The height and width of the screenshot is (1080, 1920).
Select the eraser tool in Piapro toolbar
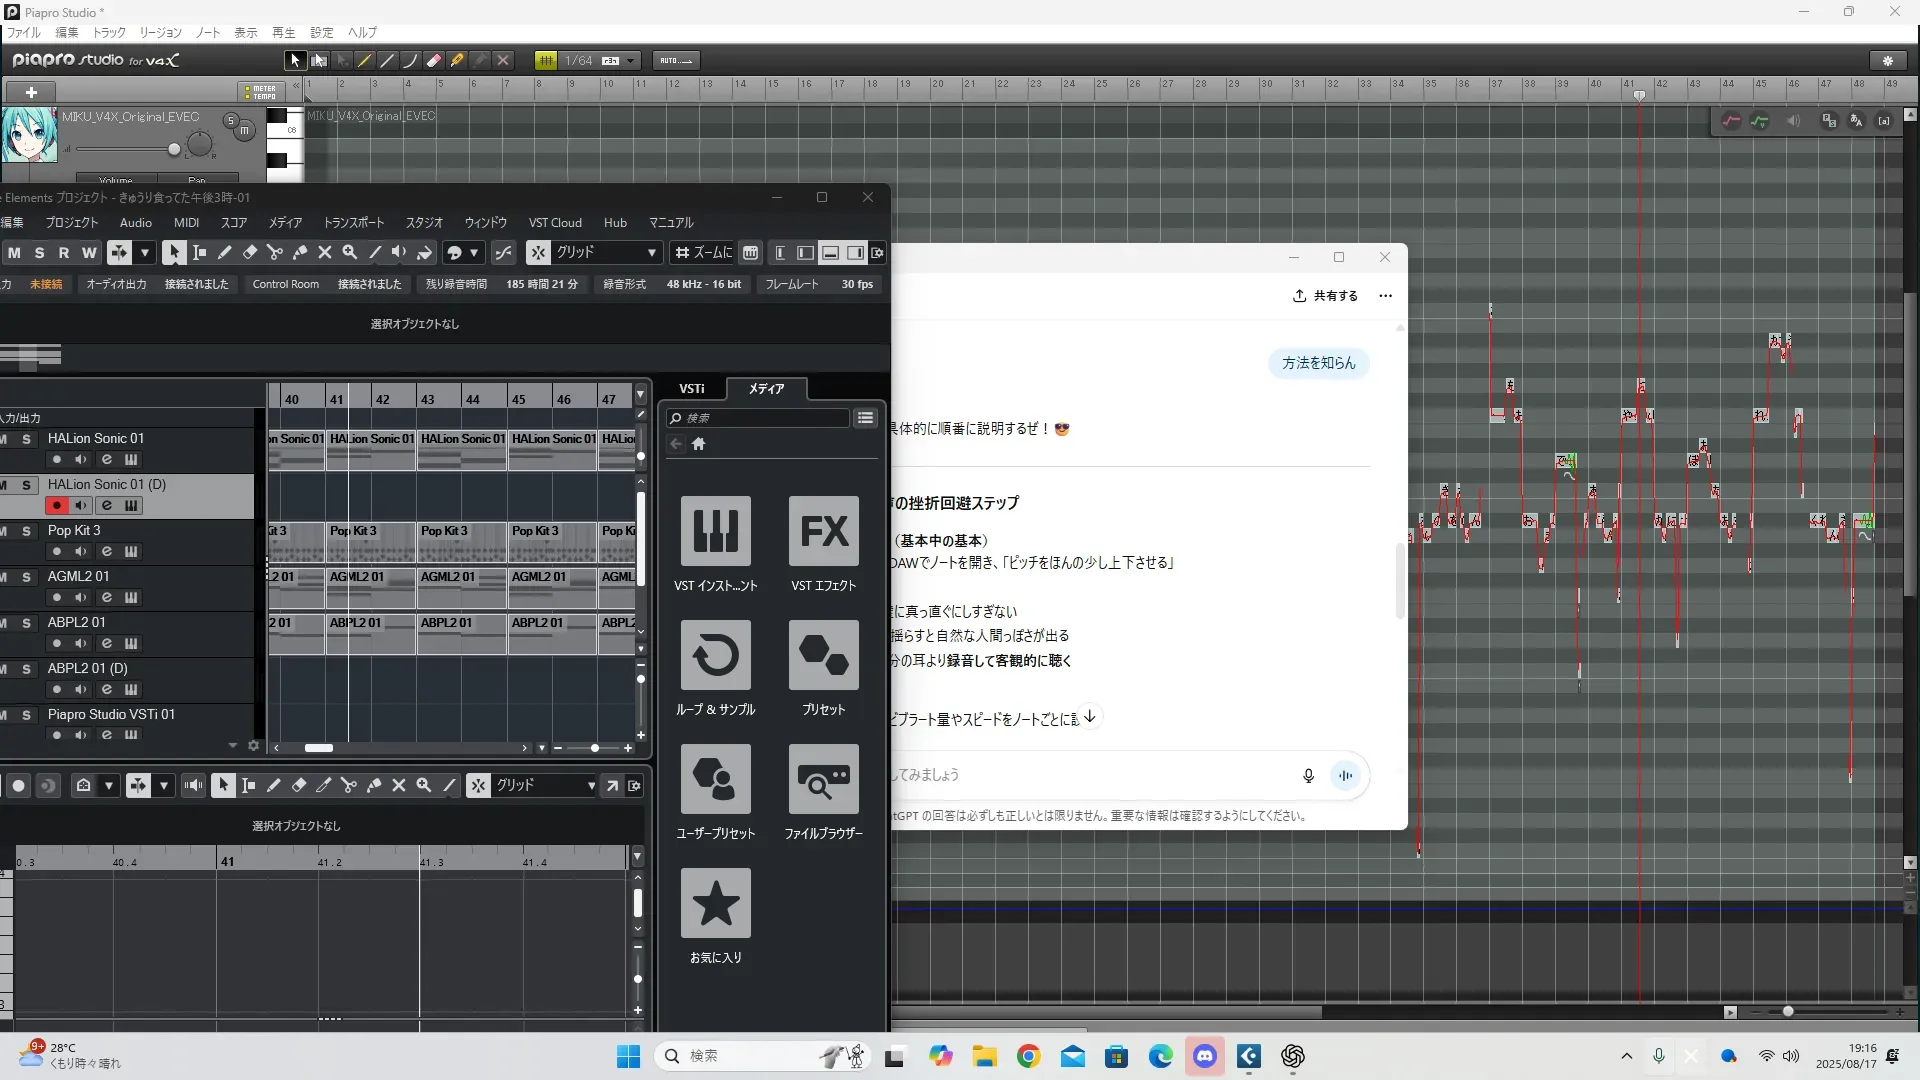434,60
